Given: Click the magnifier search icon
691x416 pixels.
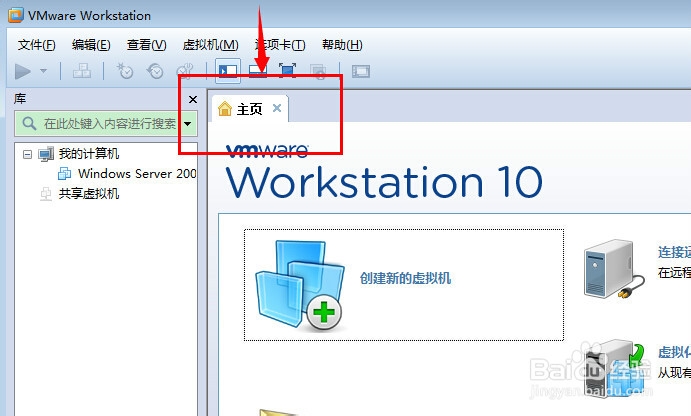Looking at the screenshot, I should pyautogui.click(x=29, y=123).
